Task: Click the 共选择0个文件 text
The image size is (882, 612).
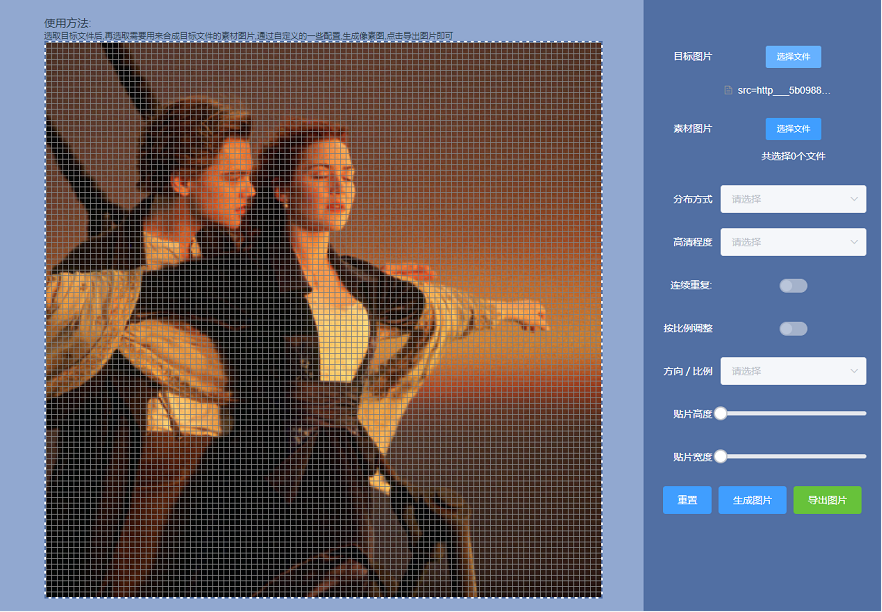Action: 793,156
